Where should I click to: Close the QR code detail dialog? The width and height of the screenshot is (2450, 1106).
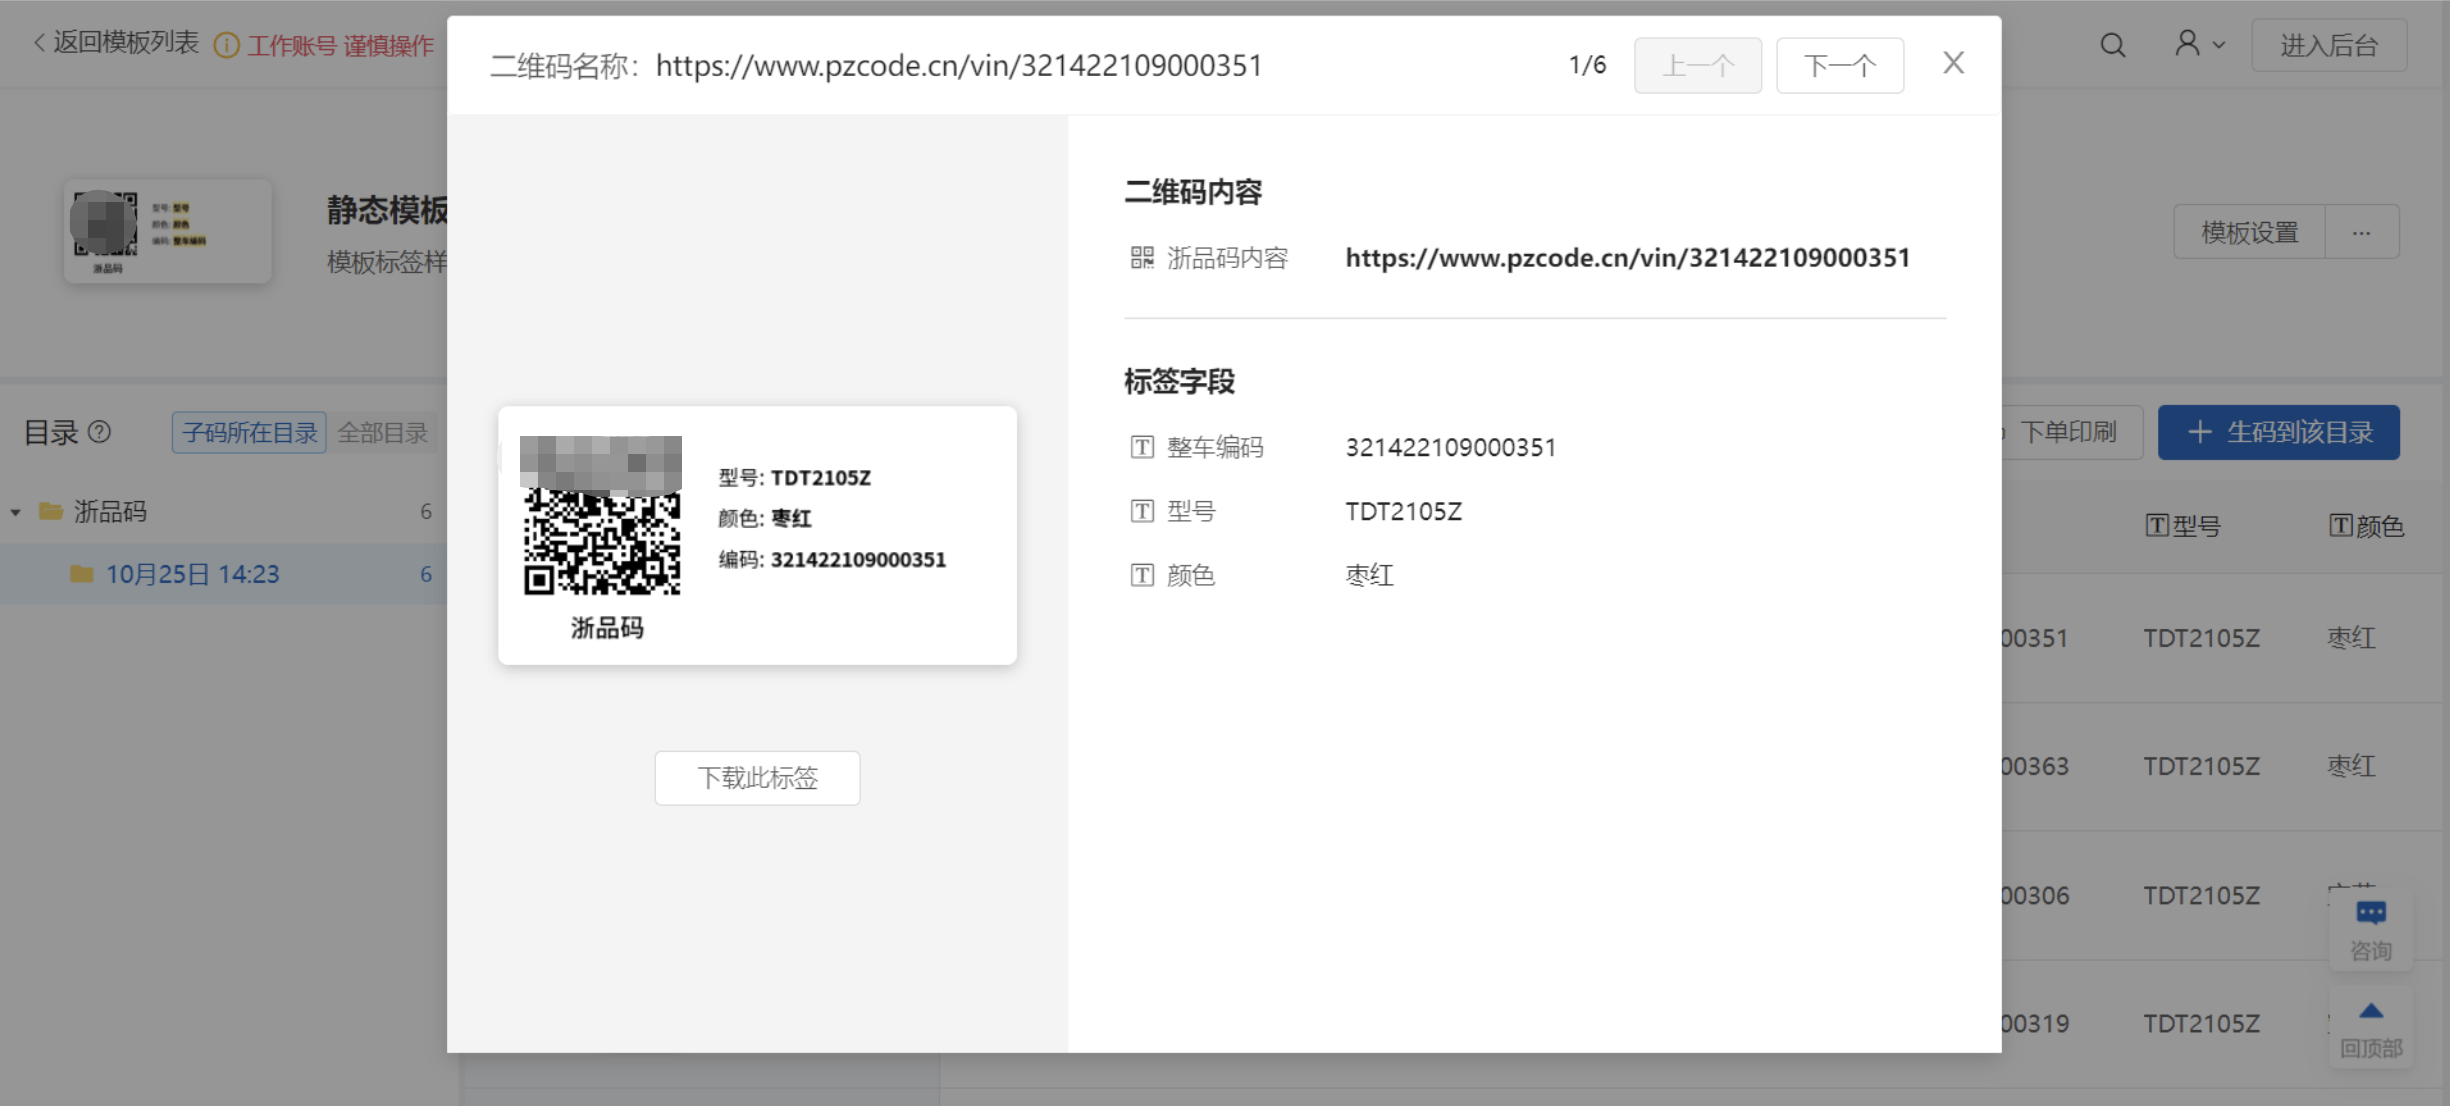pyautogui.click(x=1952, y=64)
